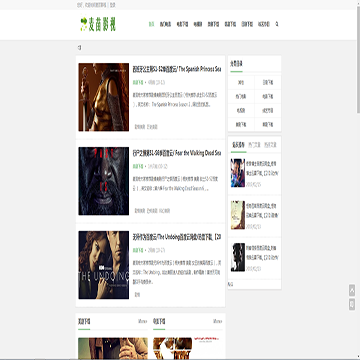Screen dimensions: 360x360
Task: Switch to the second sidebar ranking tab
Action: pyautogui.click(x=255, y=145)
